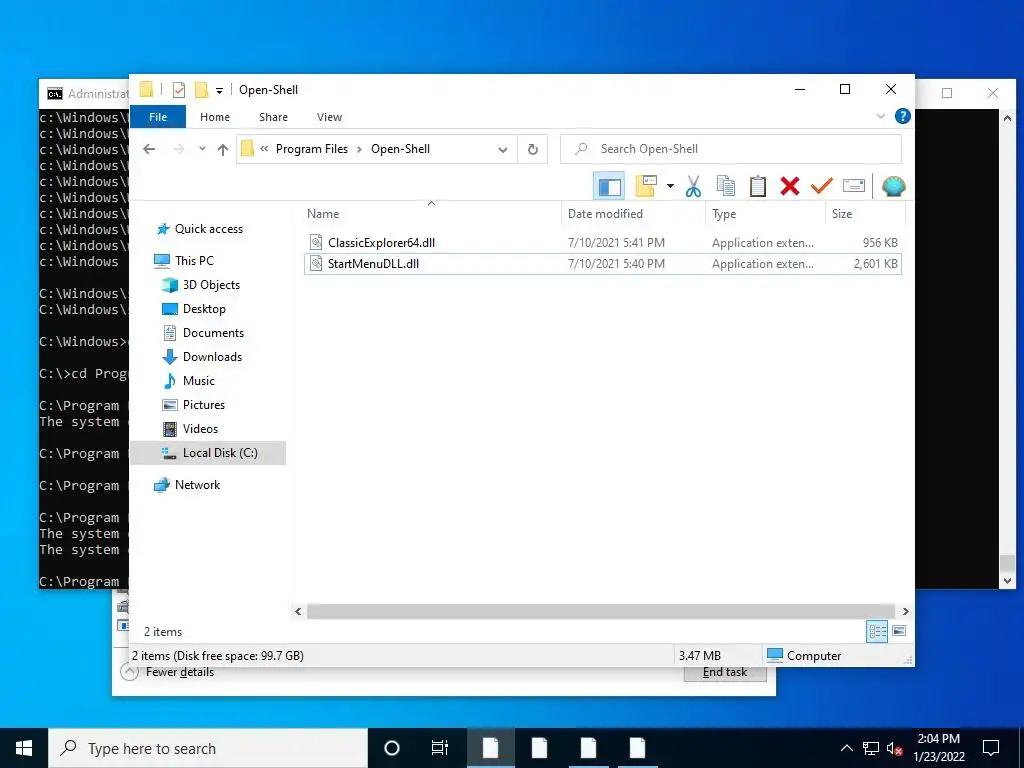Click Open-Shell breadcrumb in address bar
The width and height of the screenshot is (1024, 768).
tap(400, 149)
